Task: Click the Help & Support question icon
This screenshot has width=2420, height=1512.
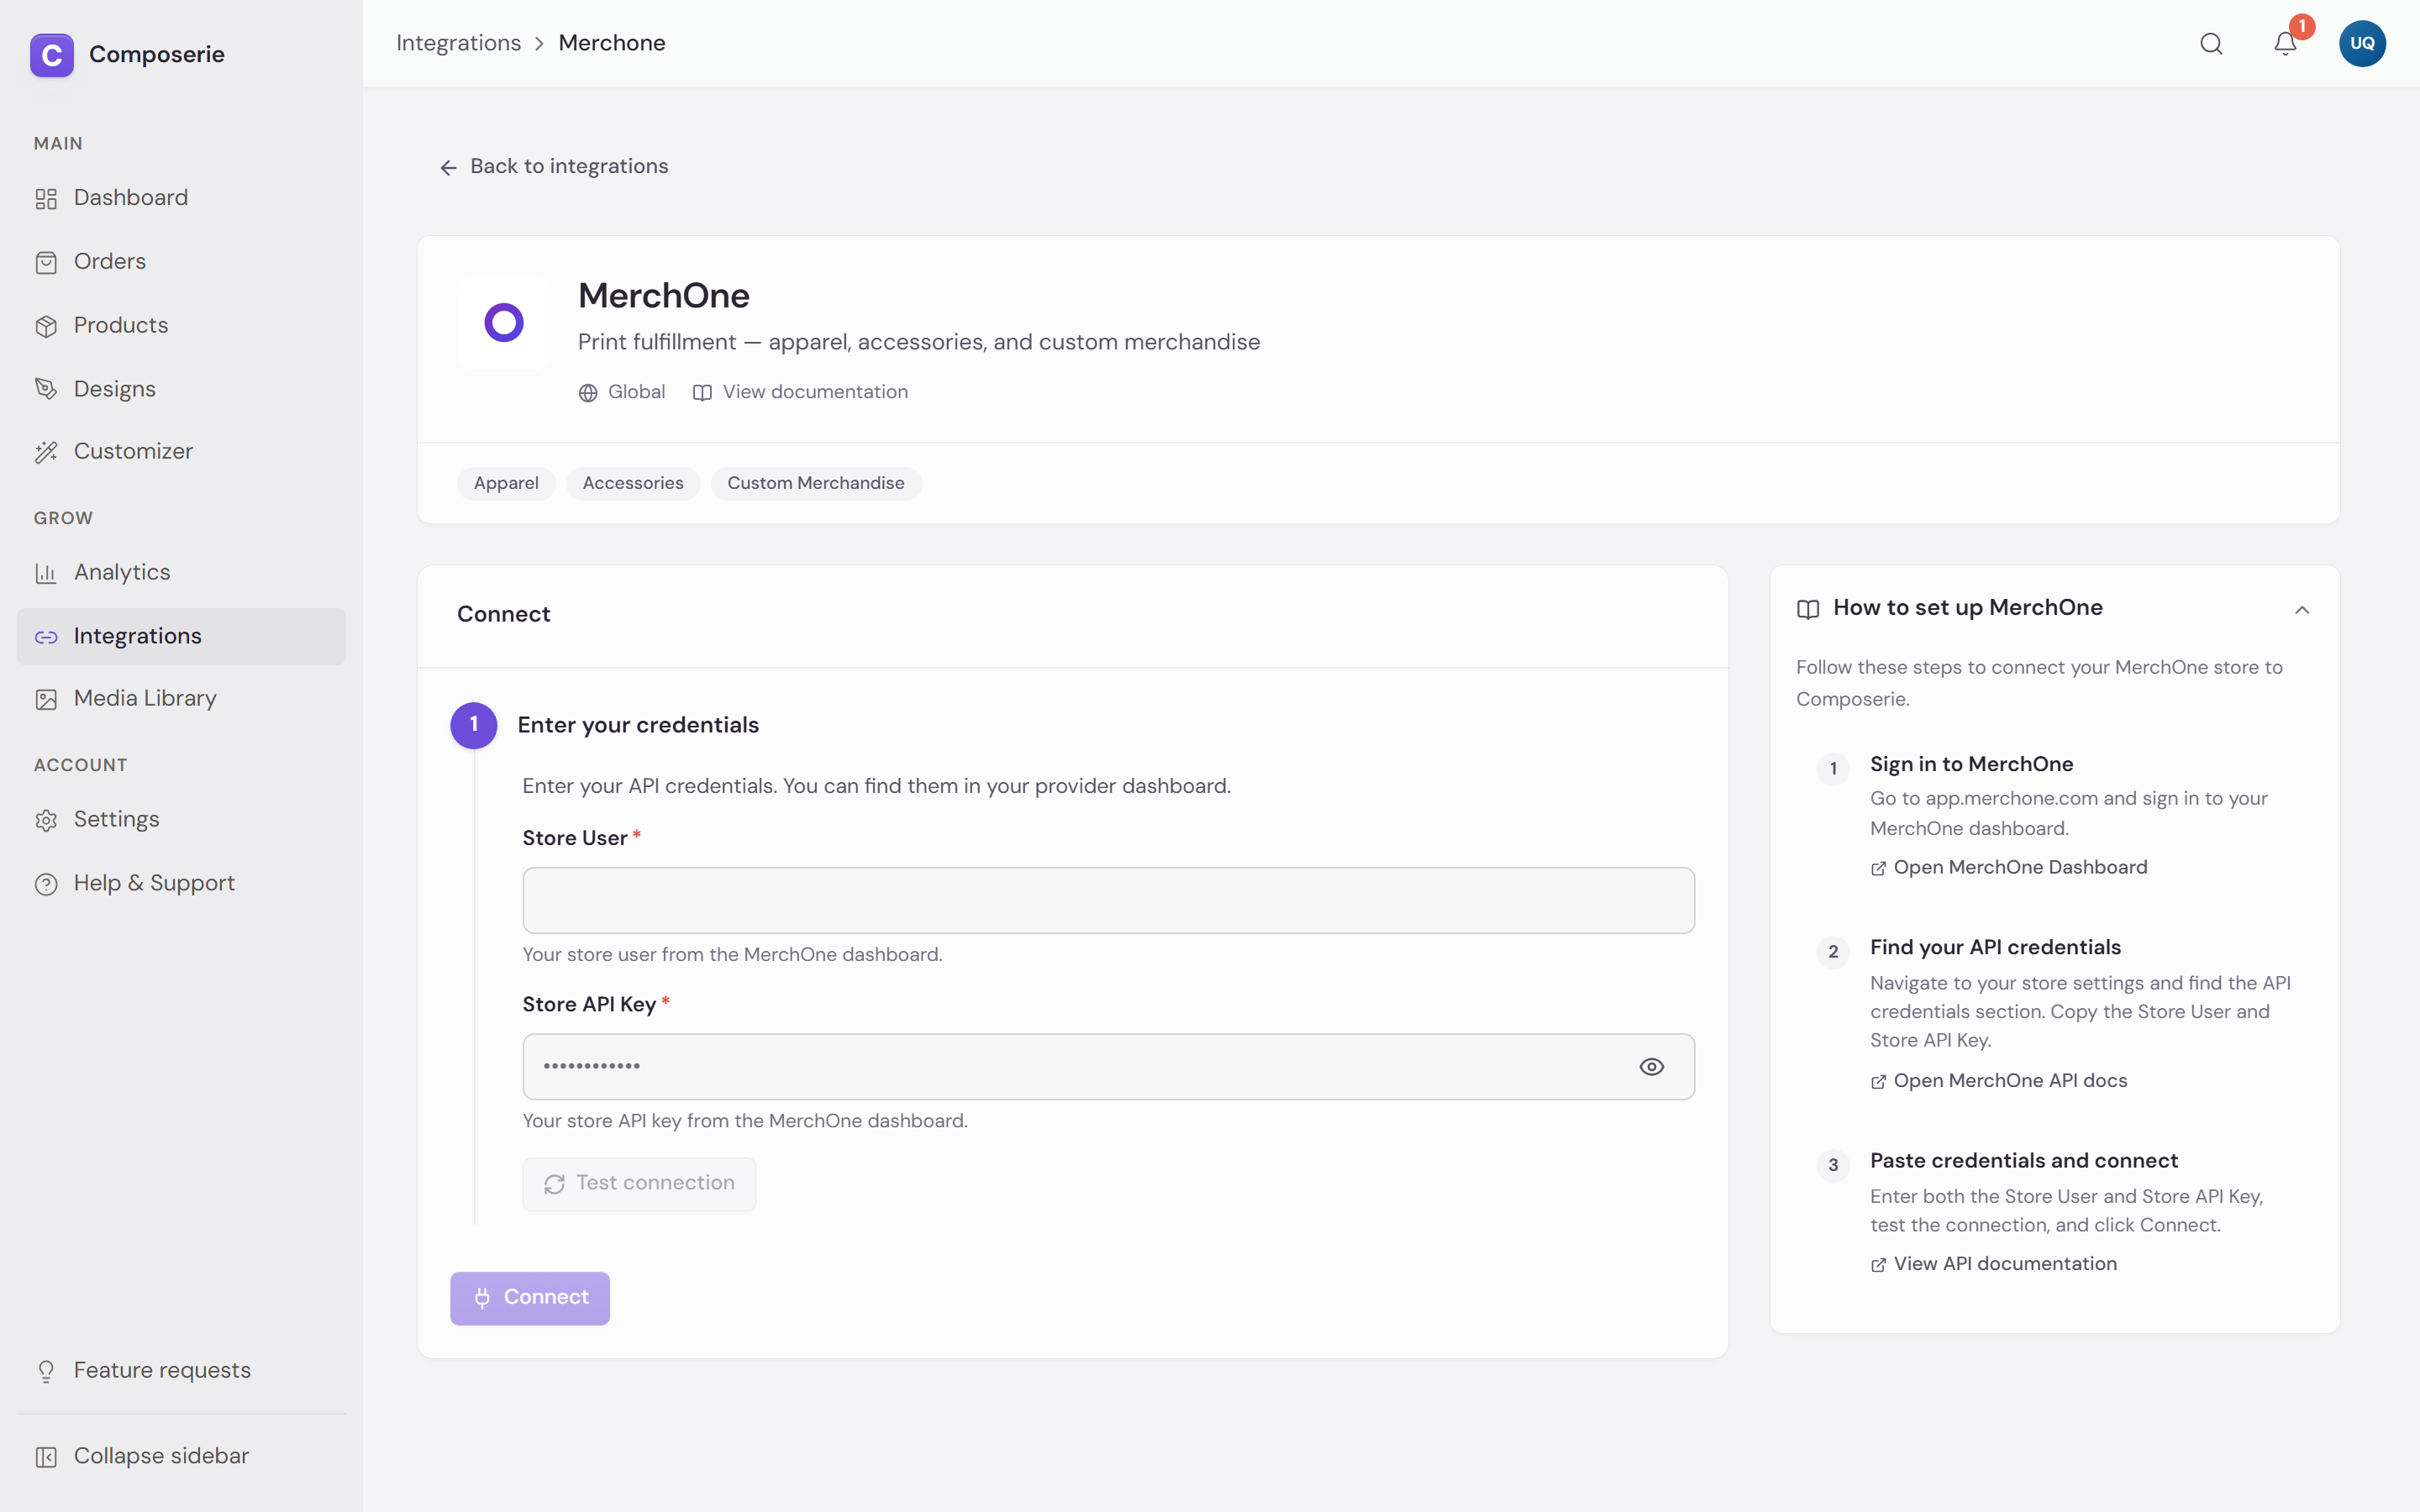Action: click(46, 884)
